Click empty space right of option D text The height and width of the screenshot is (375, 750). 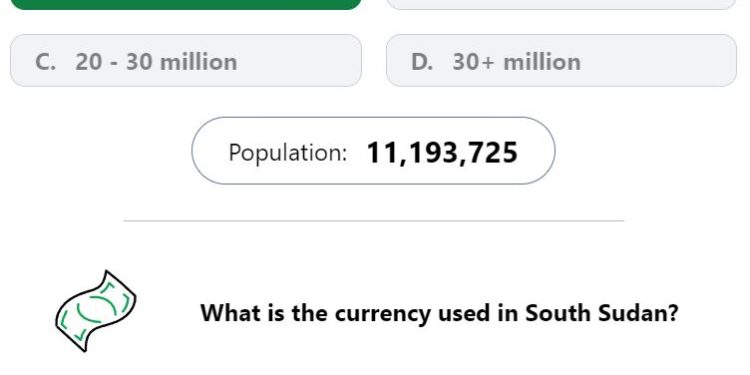[658, 60]
